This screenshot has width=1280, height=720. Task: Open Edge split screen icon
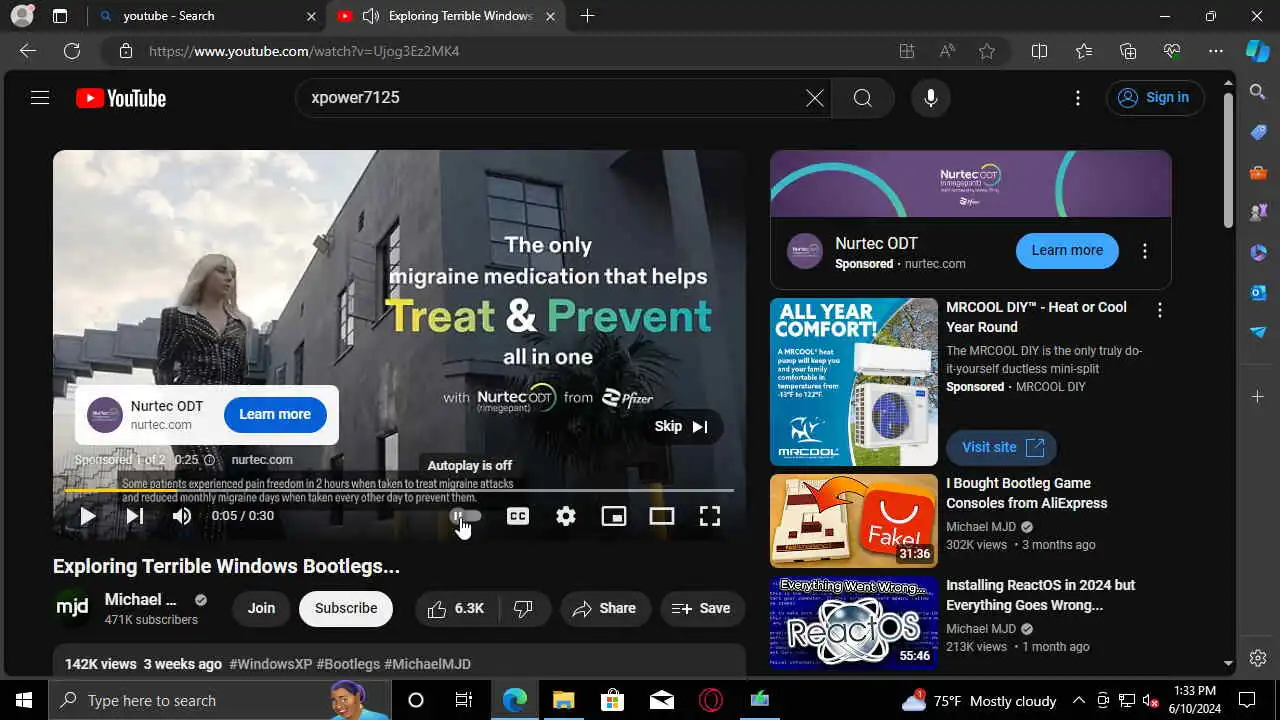[1039, 51]
